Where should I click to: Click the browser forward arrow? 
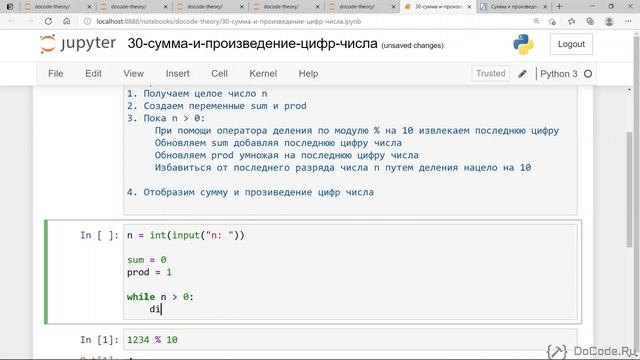30,21
